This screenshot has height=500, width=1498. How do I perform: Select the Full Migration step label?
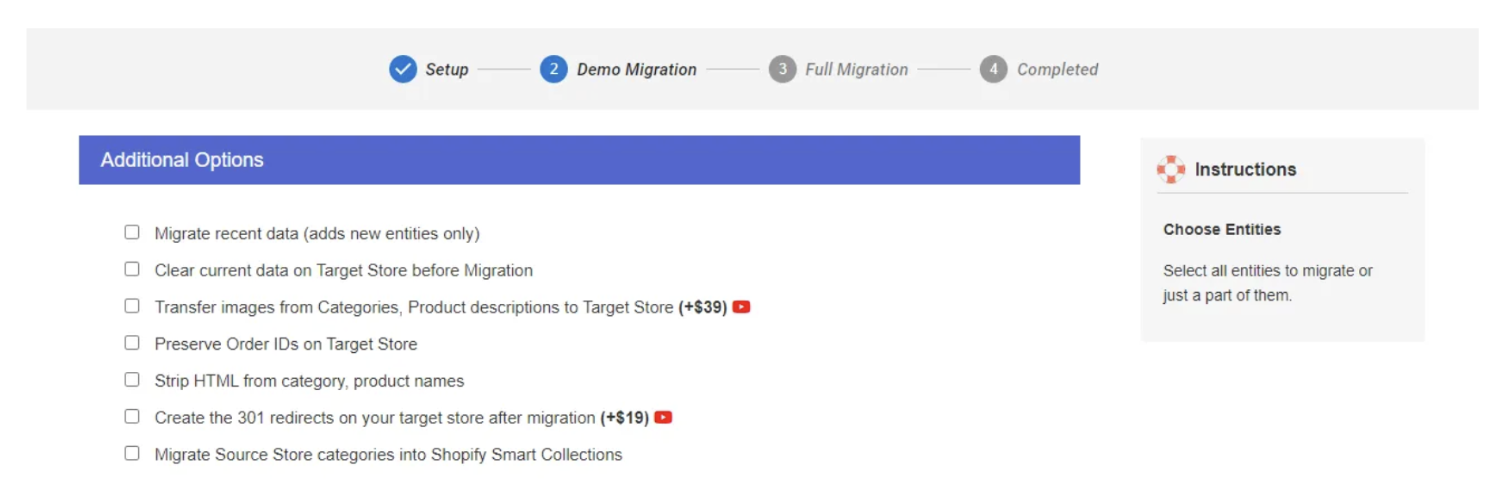(857, 69)
